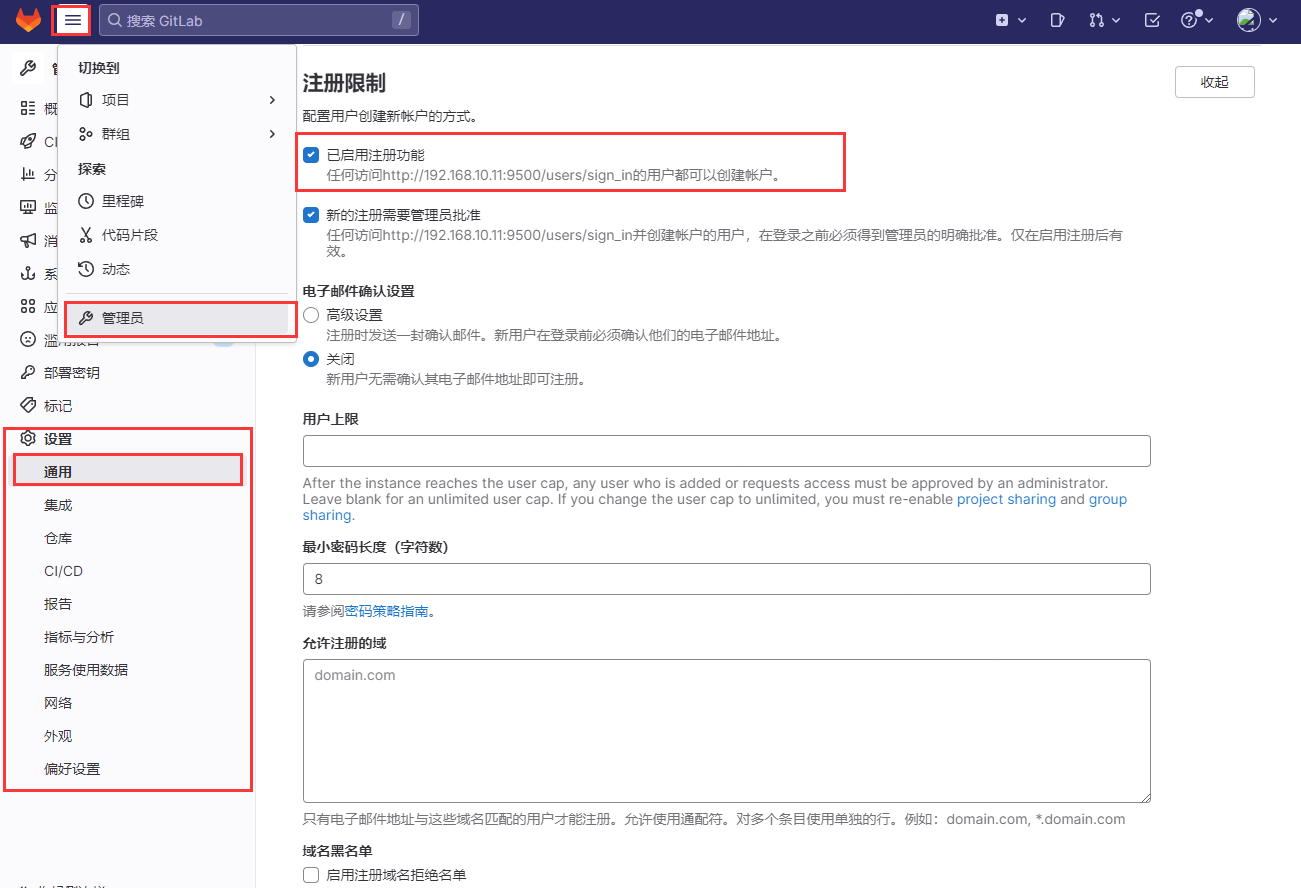Toggle 新的注册需要管理员批准 checkbox
This screenshot has width=1301, height=888.
pos(311,215)
